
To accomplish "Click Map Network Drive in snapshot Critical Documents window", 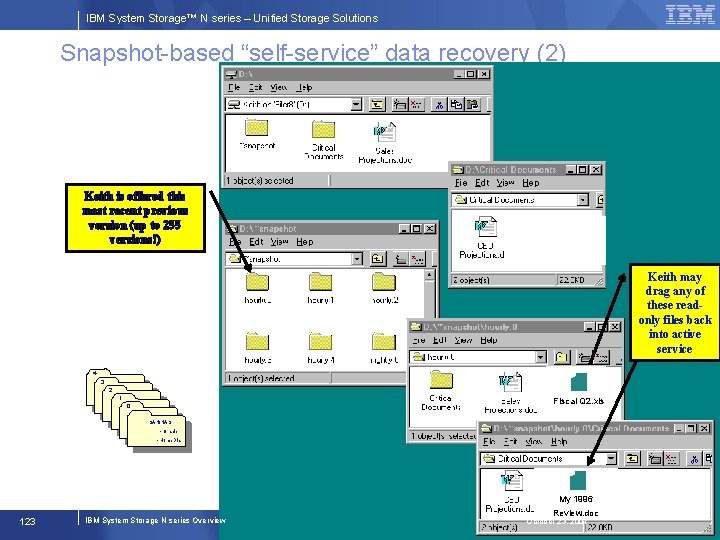I will click(655, 458).
